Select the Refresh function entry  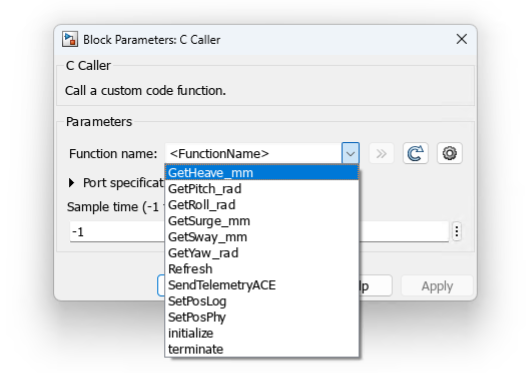tap(262, 269)
